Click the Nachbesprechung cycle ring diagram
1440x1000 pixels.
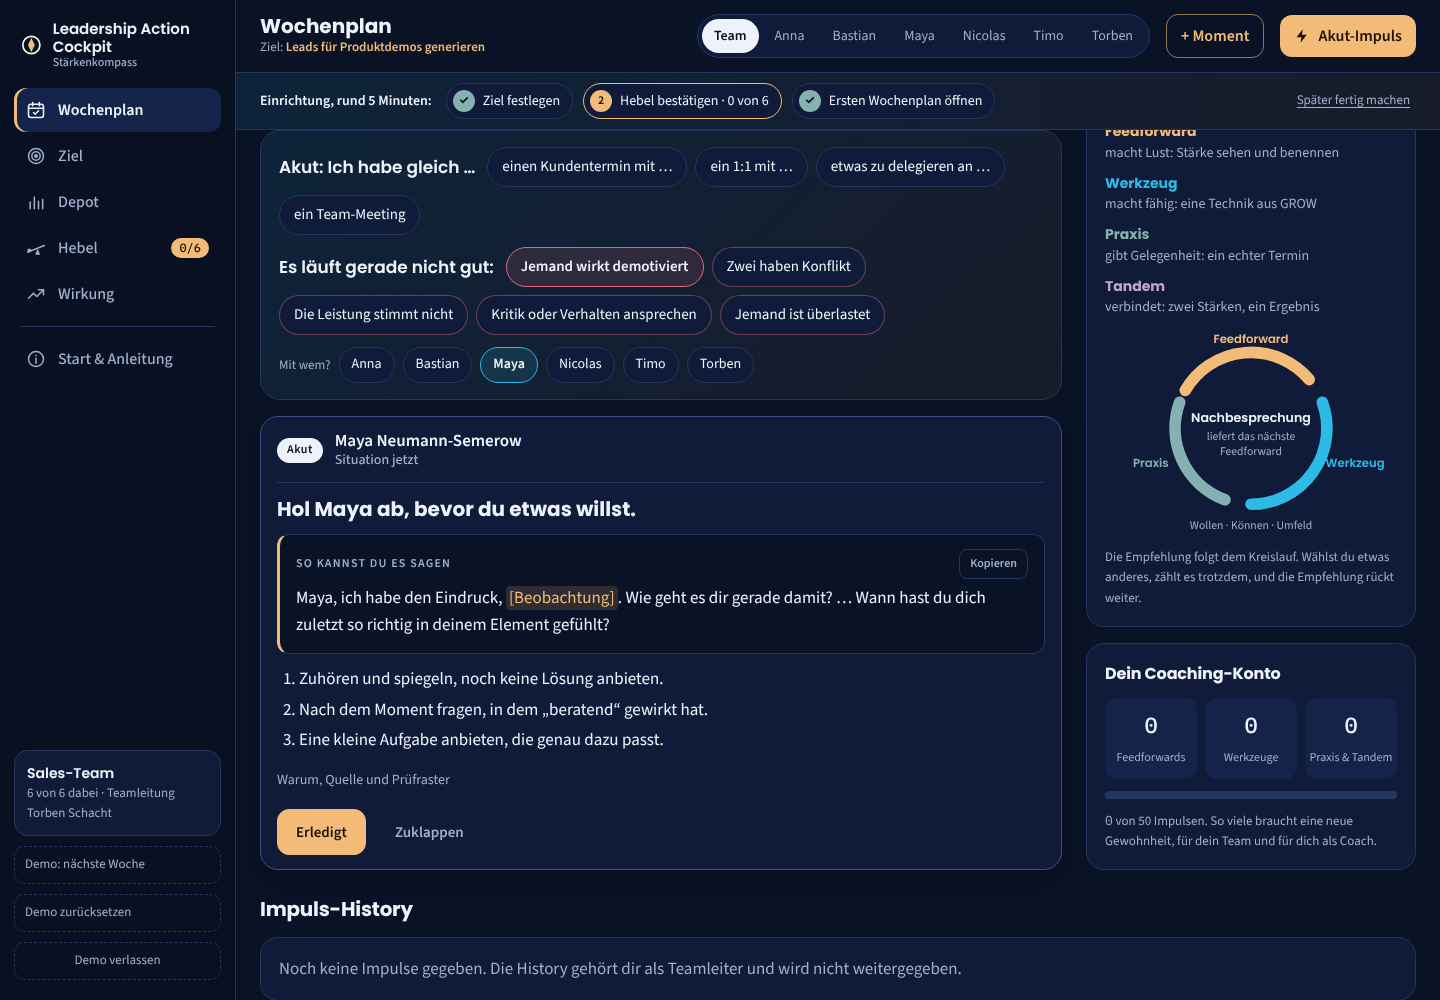point(1251,431)
